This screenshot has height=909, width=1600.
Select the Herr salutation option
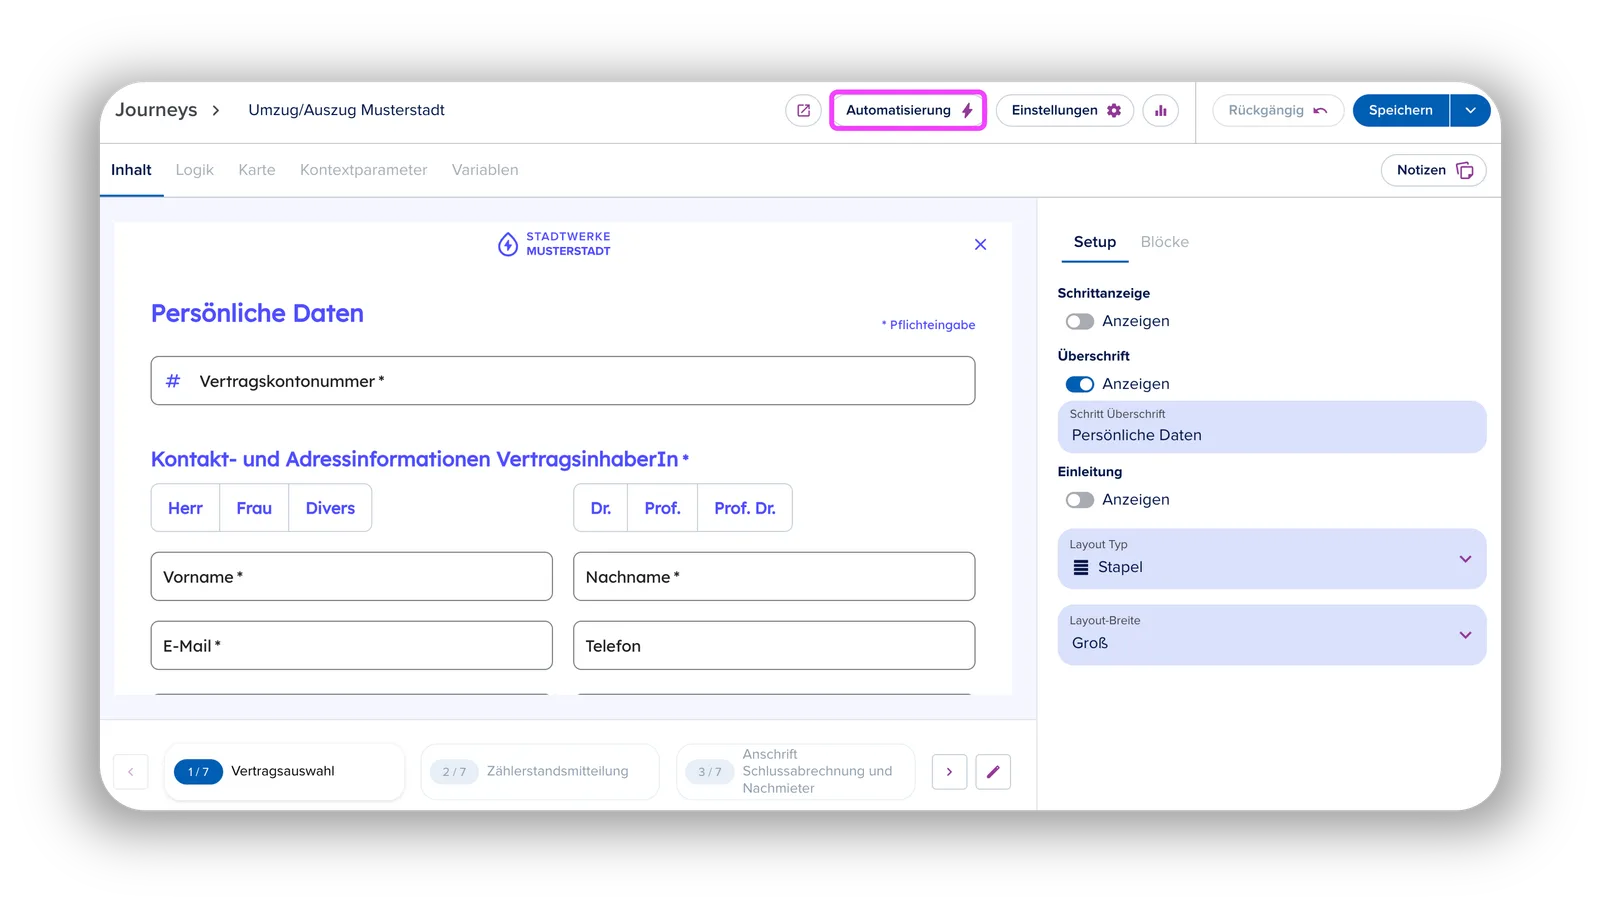coord(185,508)
